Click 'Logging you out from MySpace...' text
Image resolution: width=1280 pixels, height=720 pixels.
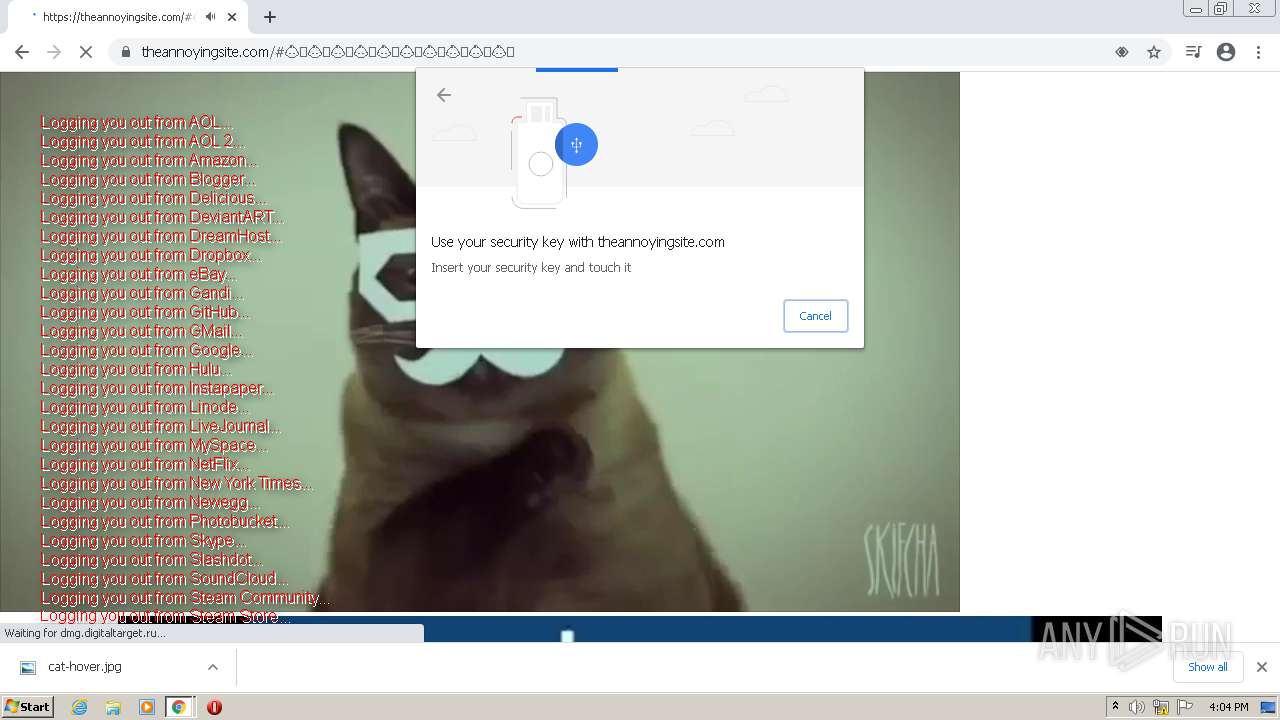(x=155, y=446)
